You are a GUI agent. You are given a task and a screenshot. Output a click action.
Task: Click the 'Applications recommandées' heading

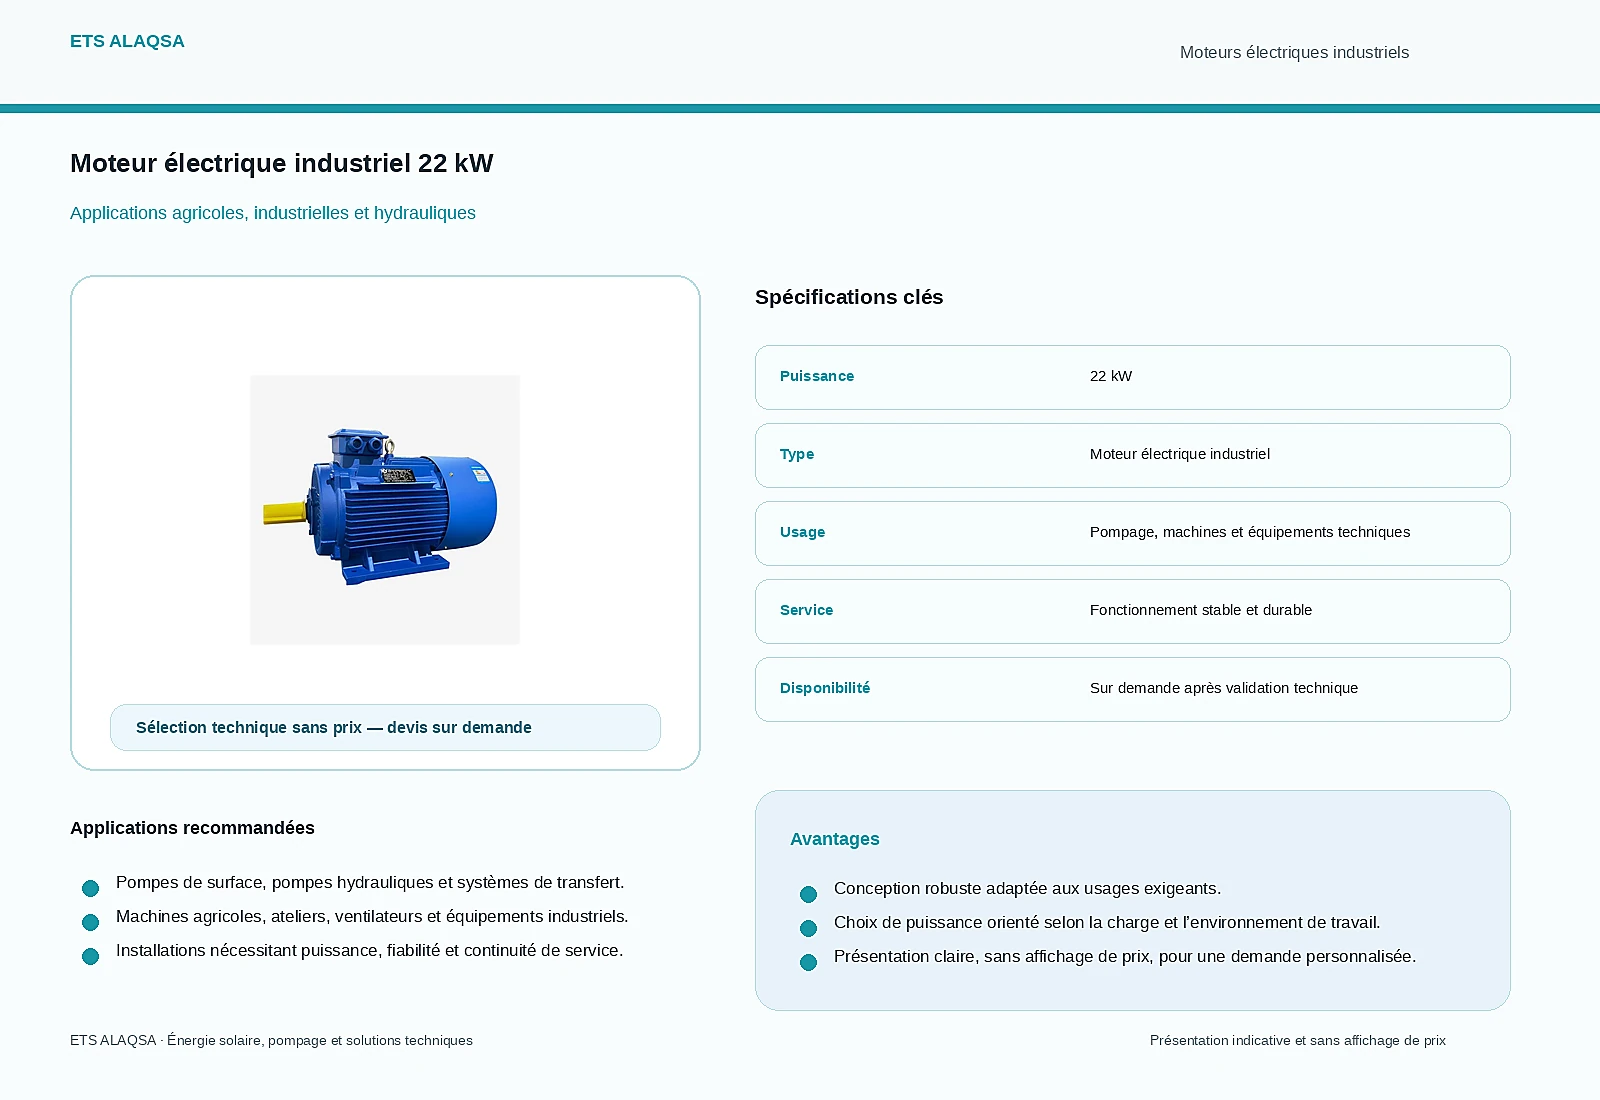point(192,828)
